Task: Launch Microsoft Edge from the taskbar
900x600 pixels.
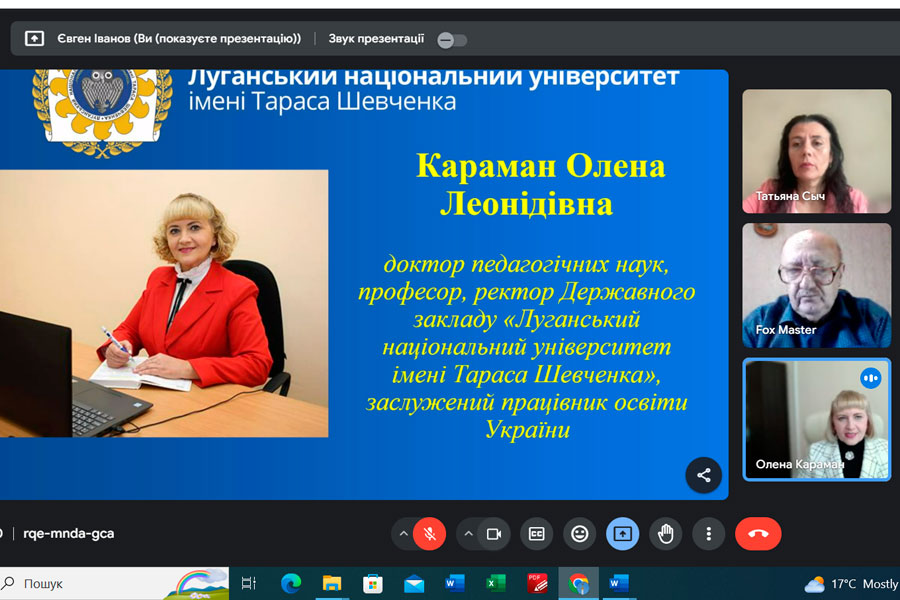Action: point(291,583)
